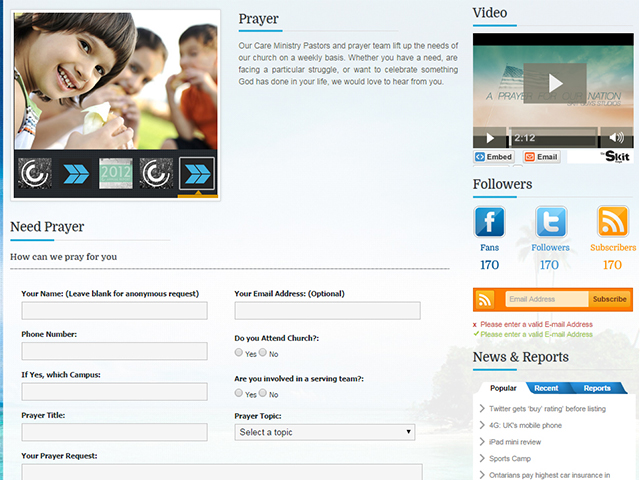Open 'Ontarians pay highest car insurance' article
Image resolution: width=640 pixels, height=480 pixels.
(549, 475)
